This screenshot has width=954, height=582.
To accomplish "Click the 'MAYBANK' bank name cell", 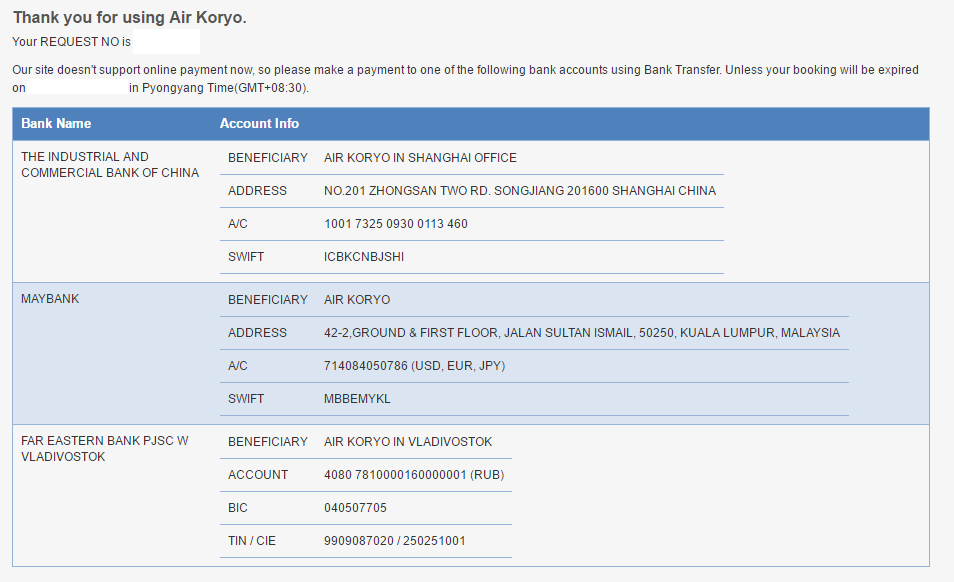I will coord(50,299).
